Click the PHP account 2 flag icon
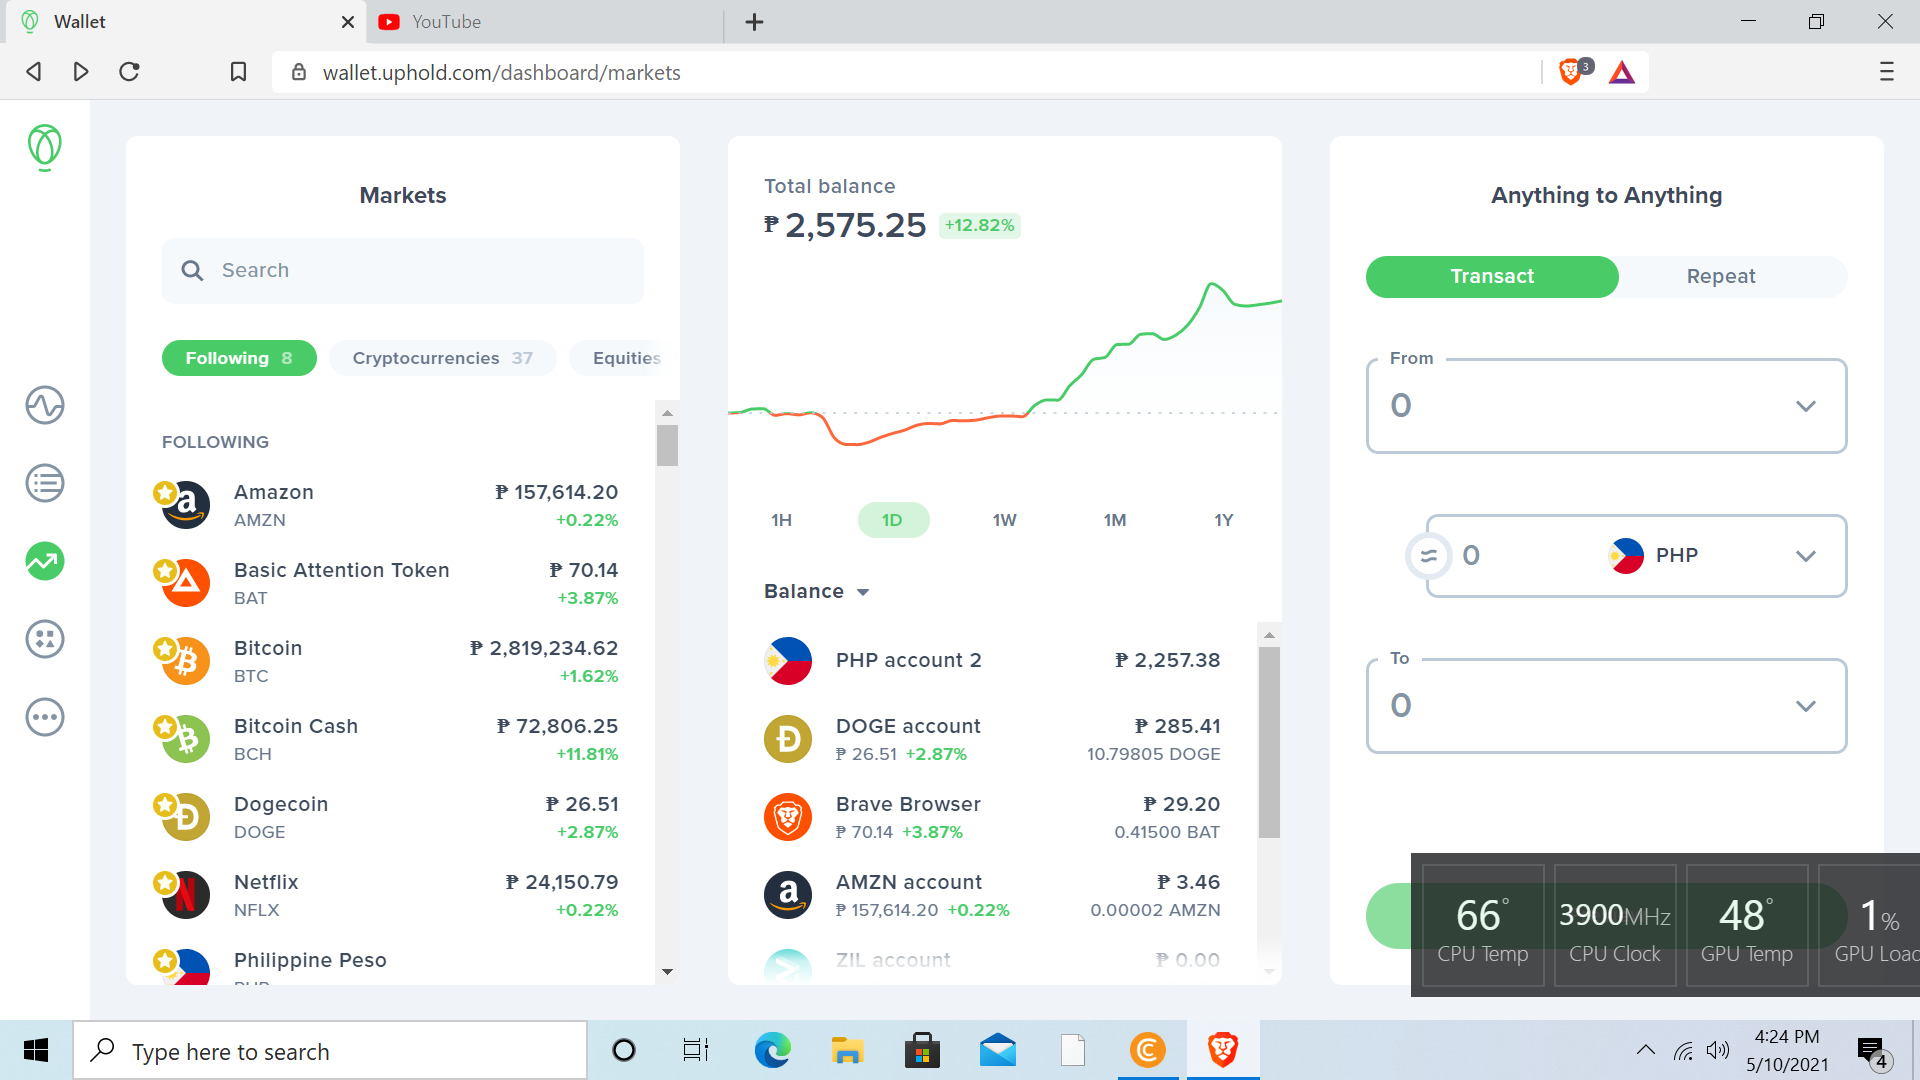Screen dimensions: 1920x1080 coord(788,661)
